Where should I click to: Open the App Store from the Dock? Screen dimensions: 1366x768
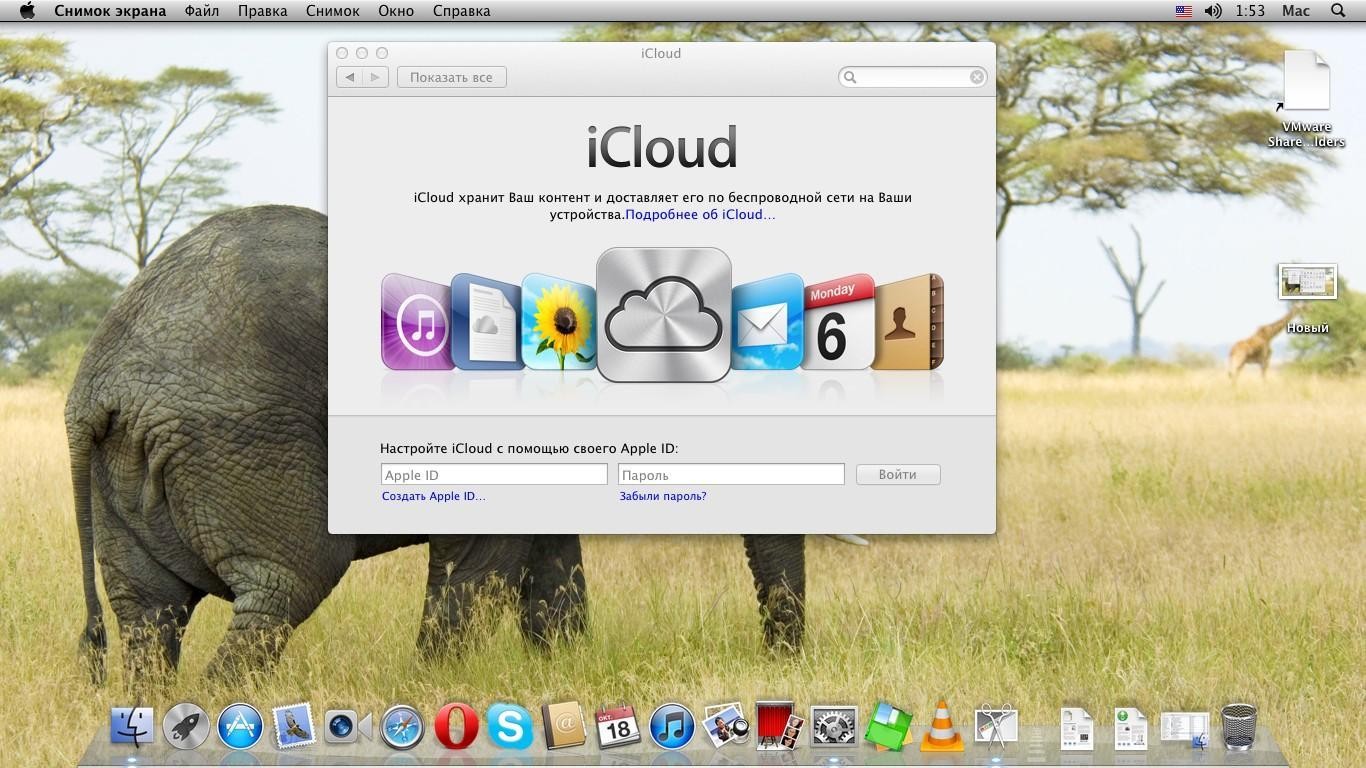point(240,727)
